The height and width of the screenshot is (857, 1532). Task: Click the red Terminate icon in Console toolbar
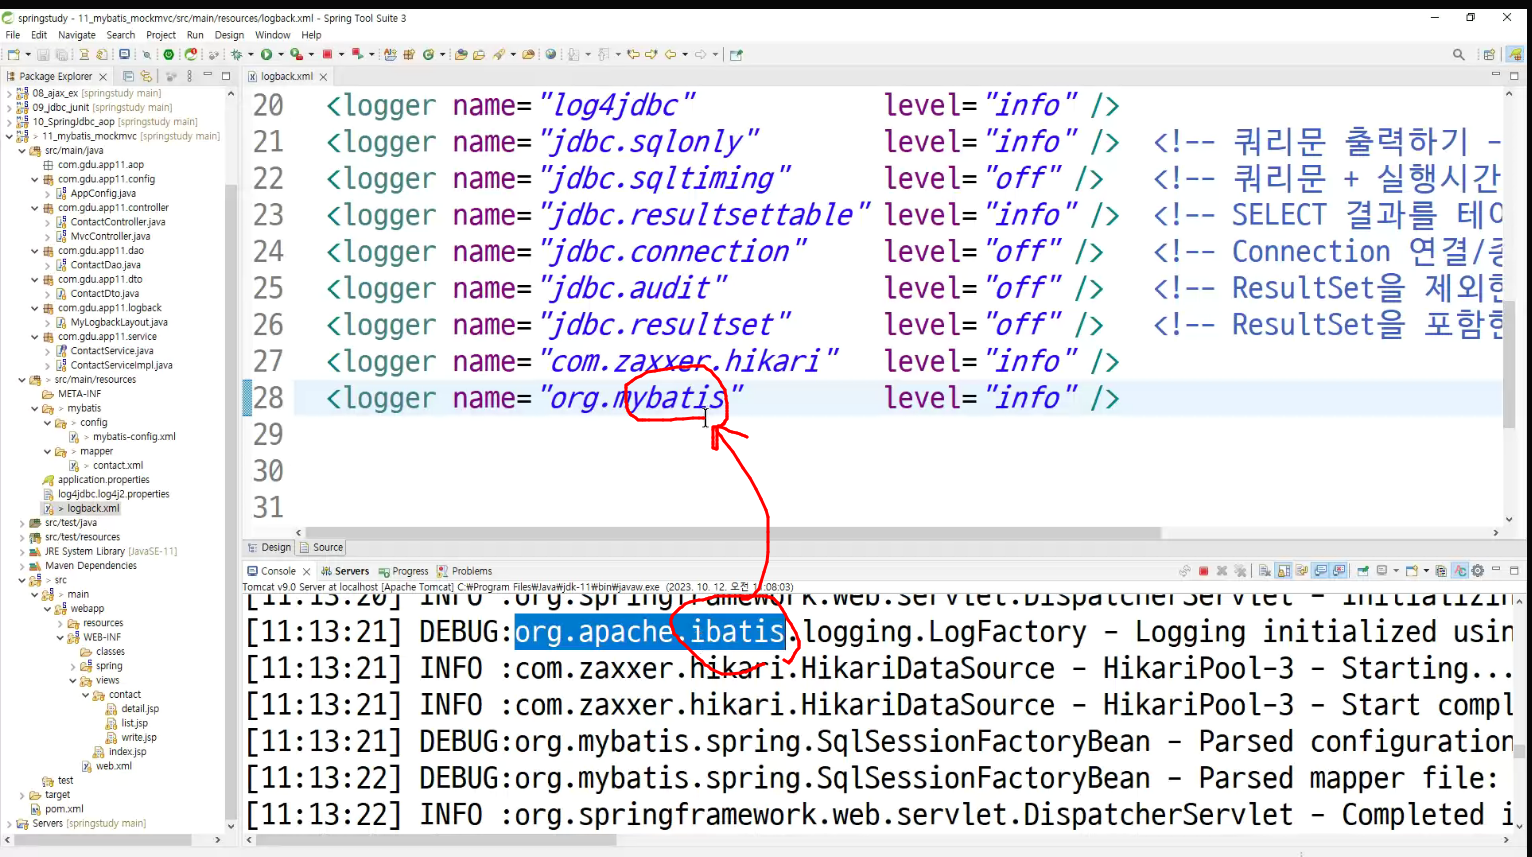[x=1203, y=571]
